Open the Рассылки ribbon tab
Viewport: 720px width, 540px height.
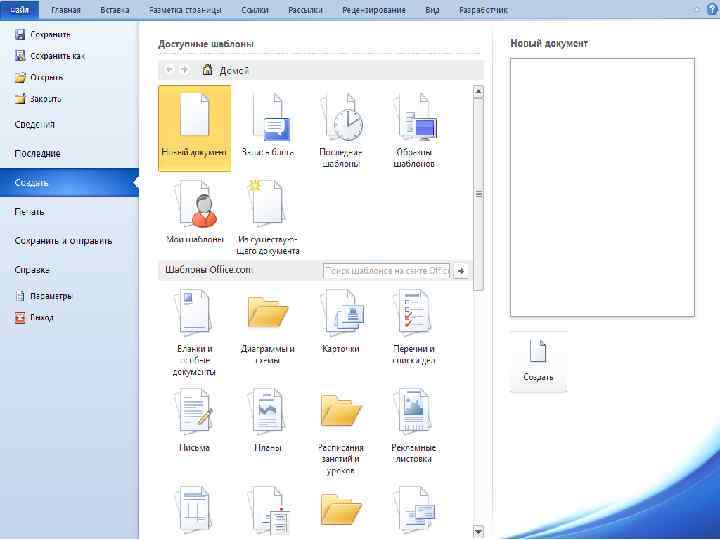(305, 10)
